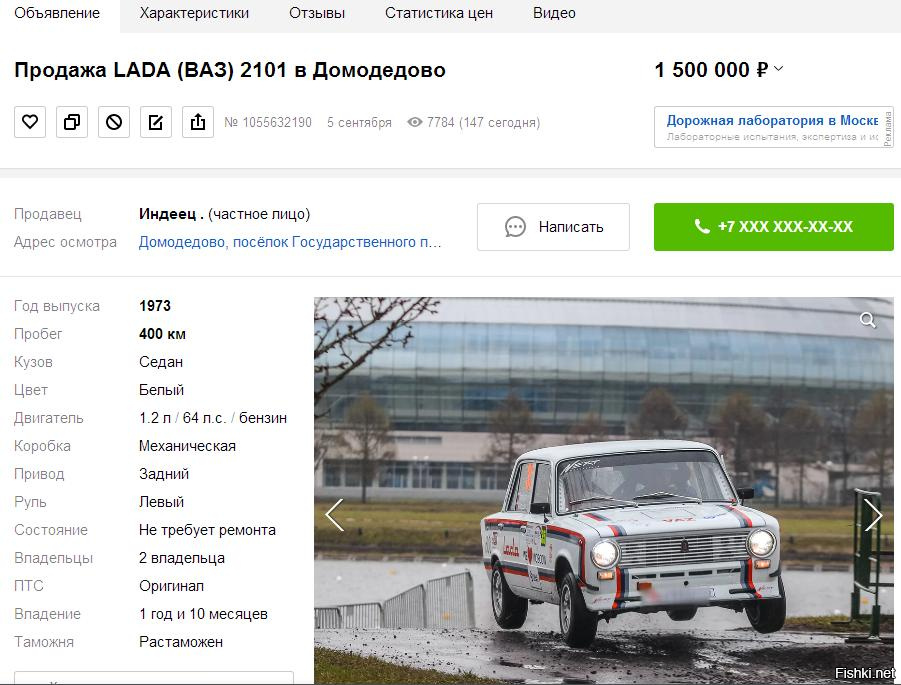This screenshot has width=901, height=685.
Task: Go to the Видео tab
Action: 554,13
